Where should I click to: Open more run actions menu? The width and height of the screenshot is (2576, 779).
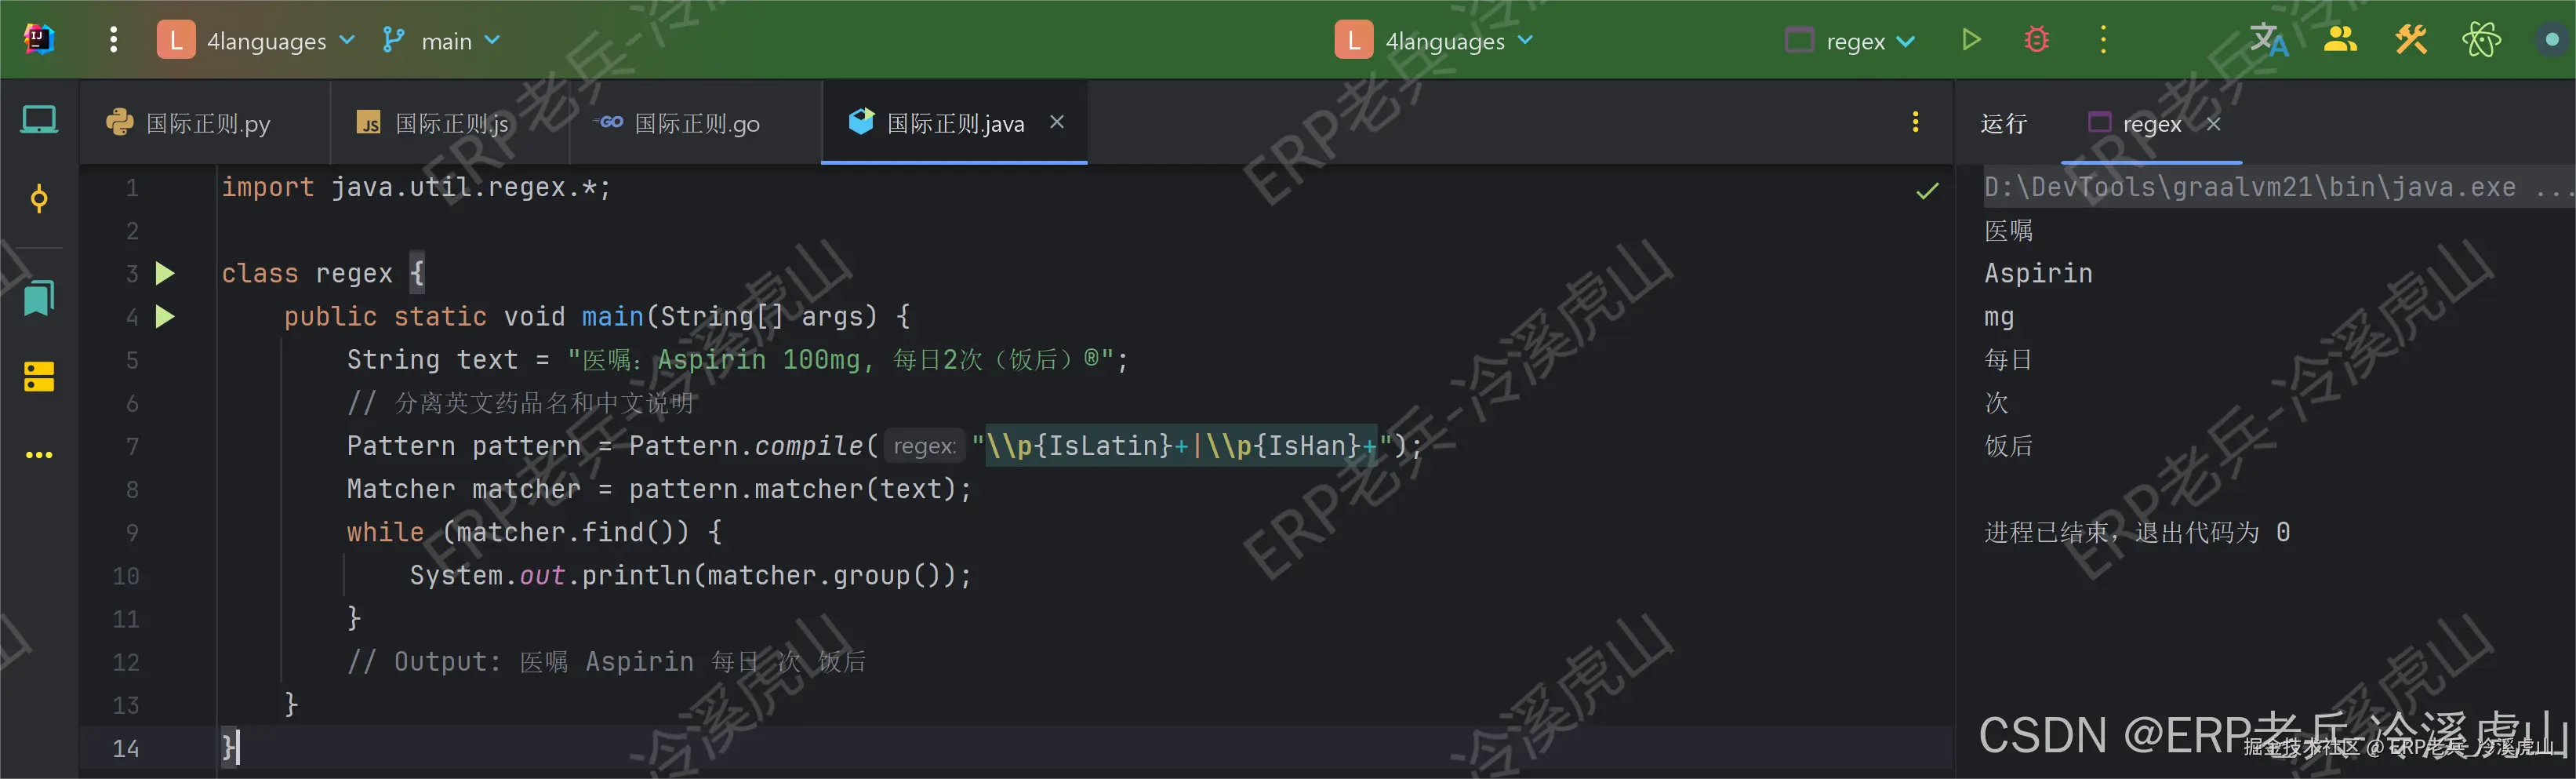(x=2103, y=40)
